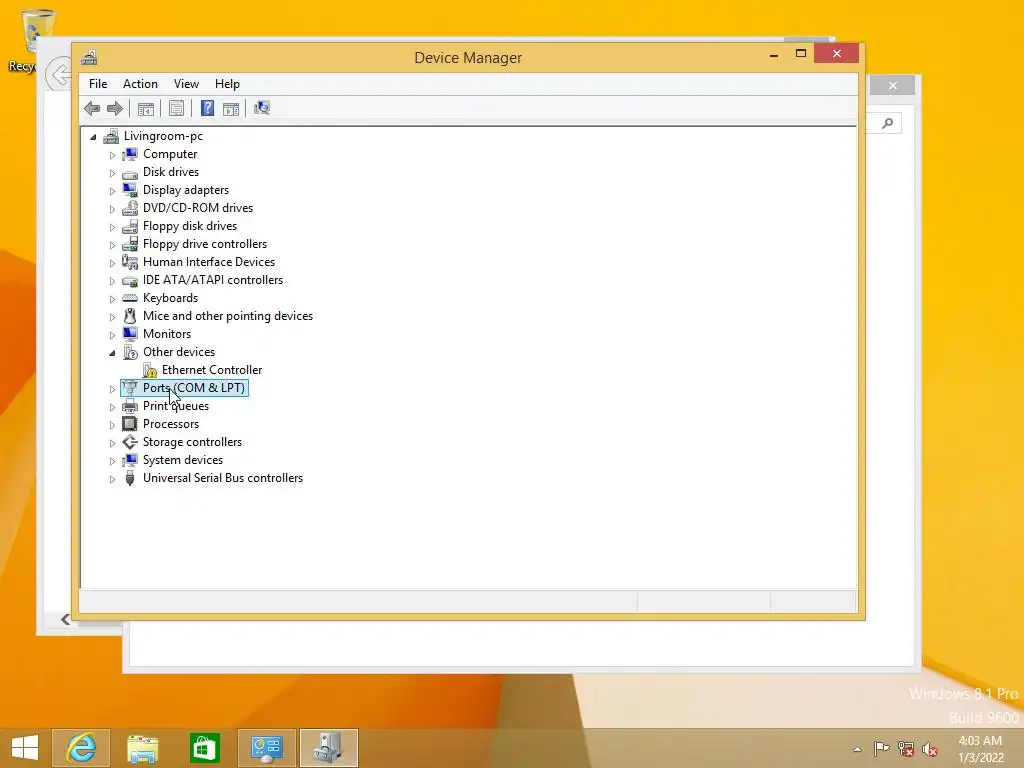Open the Windows Start button

[x=25, y=748]
